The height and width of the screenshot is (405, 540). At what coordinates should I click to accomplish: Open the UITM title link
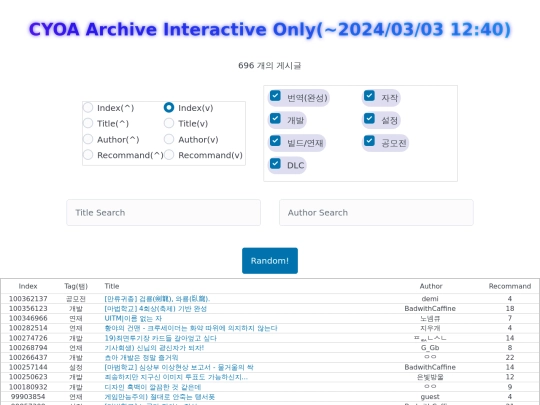click(x=133, y=318)
